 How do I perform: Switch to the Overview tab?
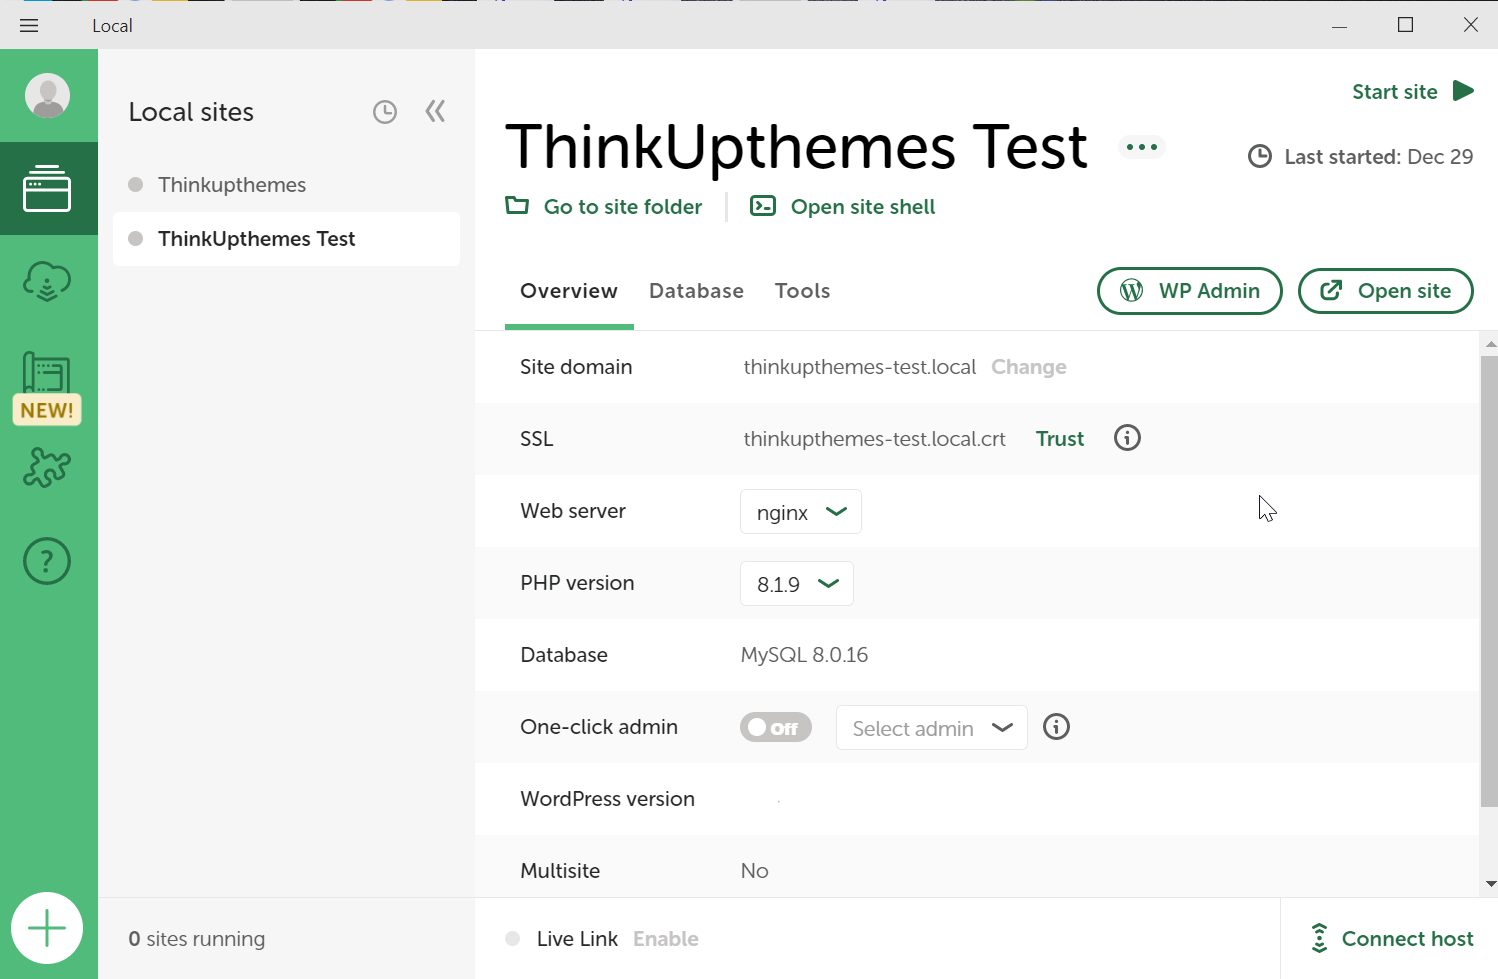[569, 291]
